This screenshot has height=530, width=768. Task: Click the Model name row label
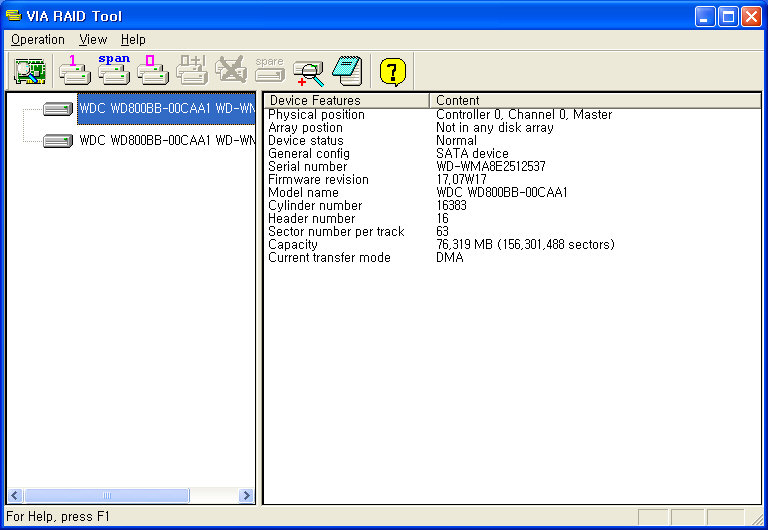pos(303,193)
